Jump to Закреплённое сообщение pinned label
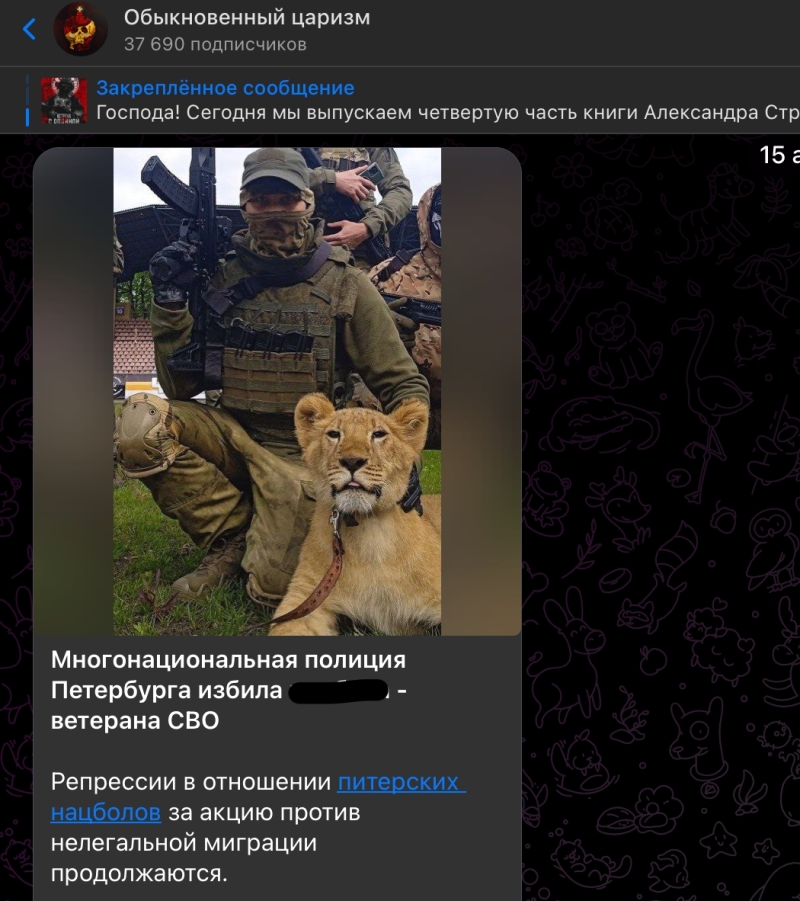 tap(225, 88)
